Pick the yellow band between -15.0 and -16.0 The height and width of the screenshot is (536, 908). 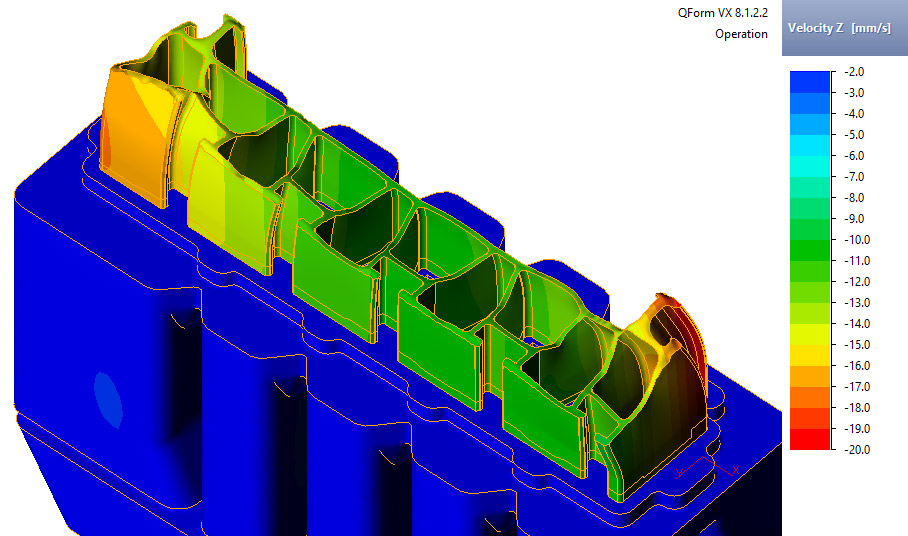pyautogui.click(x=810, y=355)
